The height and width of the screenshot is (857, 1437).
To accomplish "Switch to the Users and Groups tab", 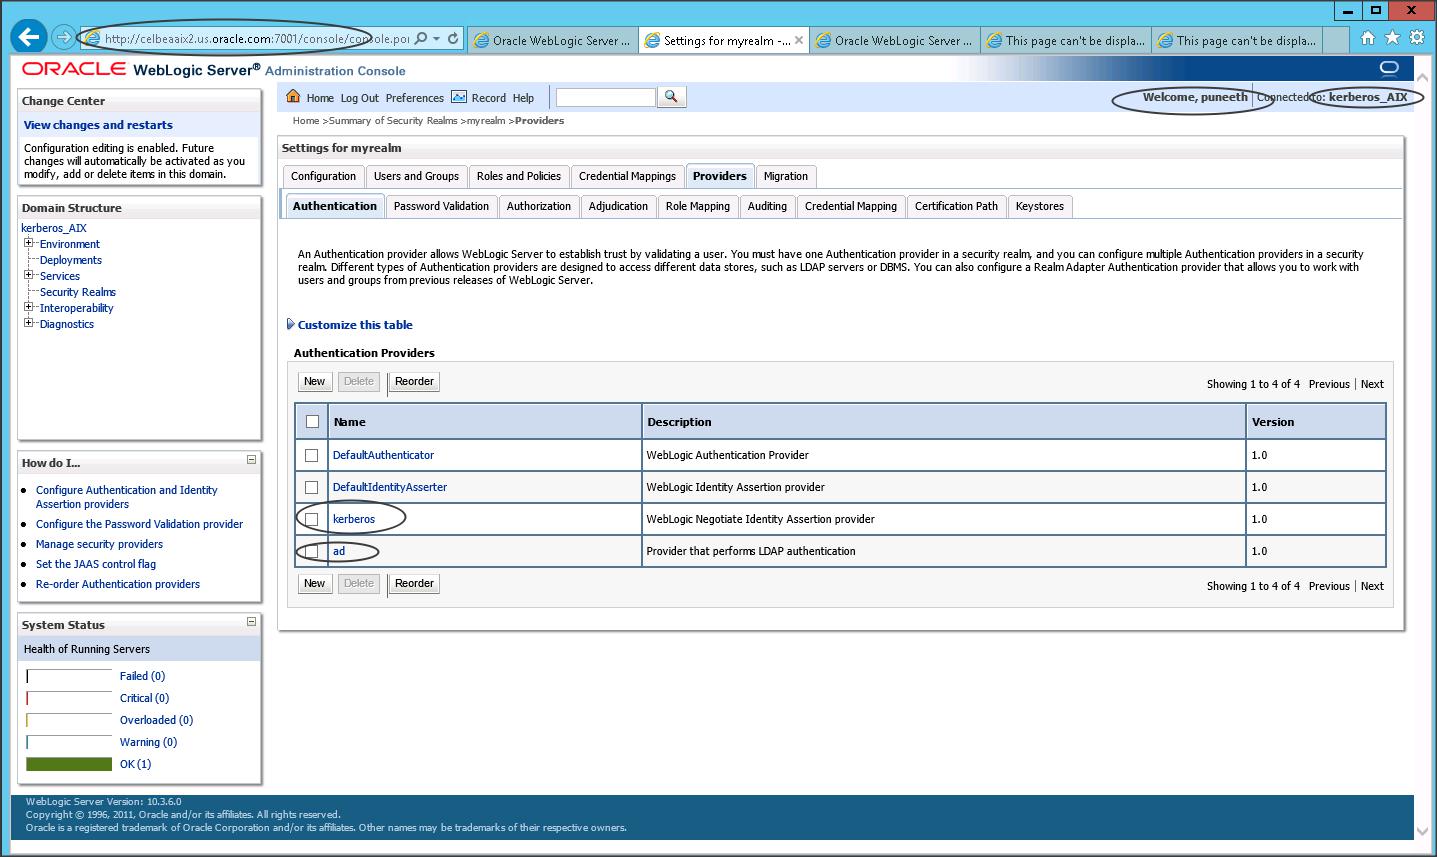I will coord(416,176).
